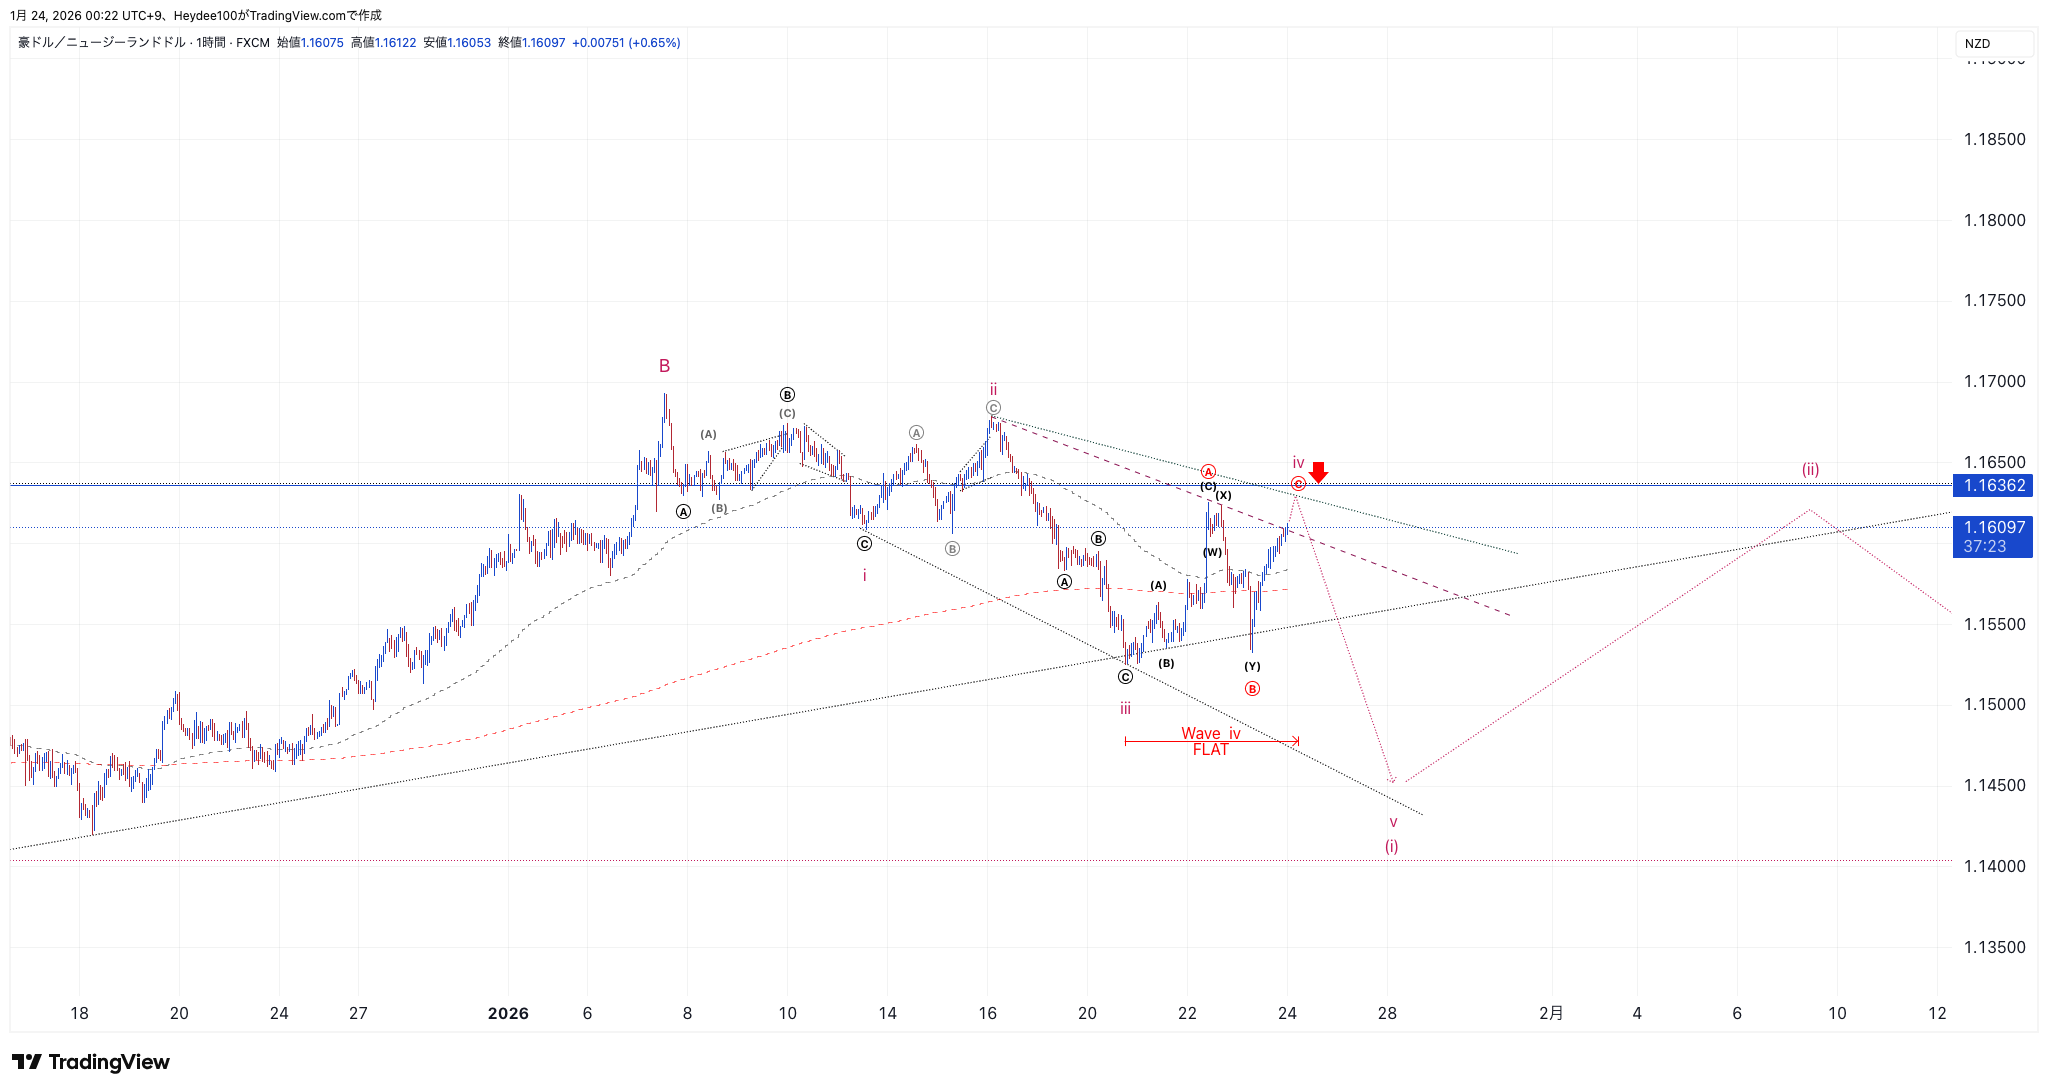2048x1092 pixels.
Task: Select the red circled B wave label
Action: (x=1252, y=688)
